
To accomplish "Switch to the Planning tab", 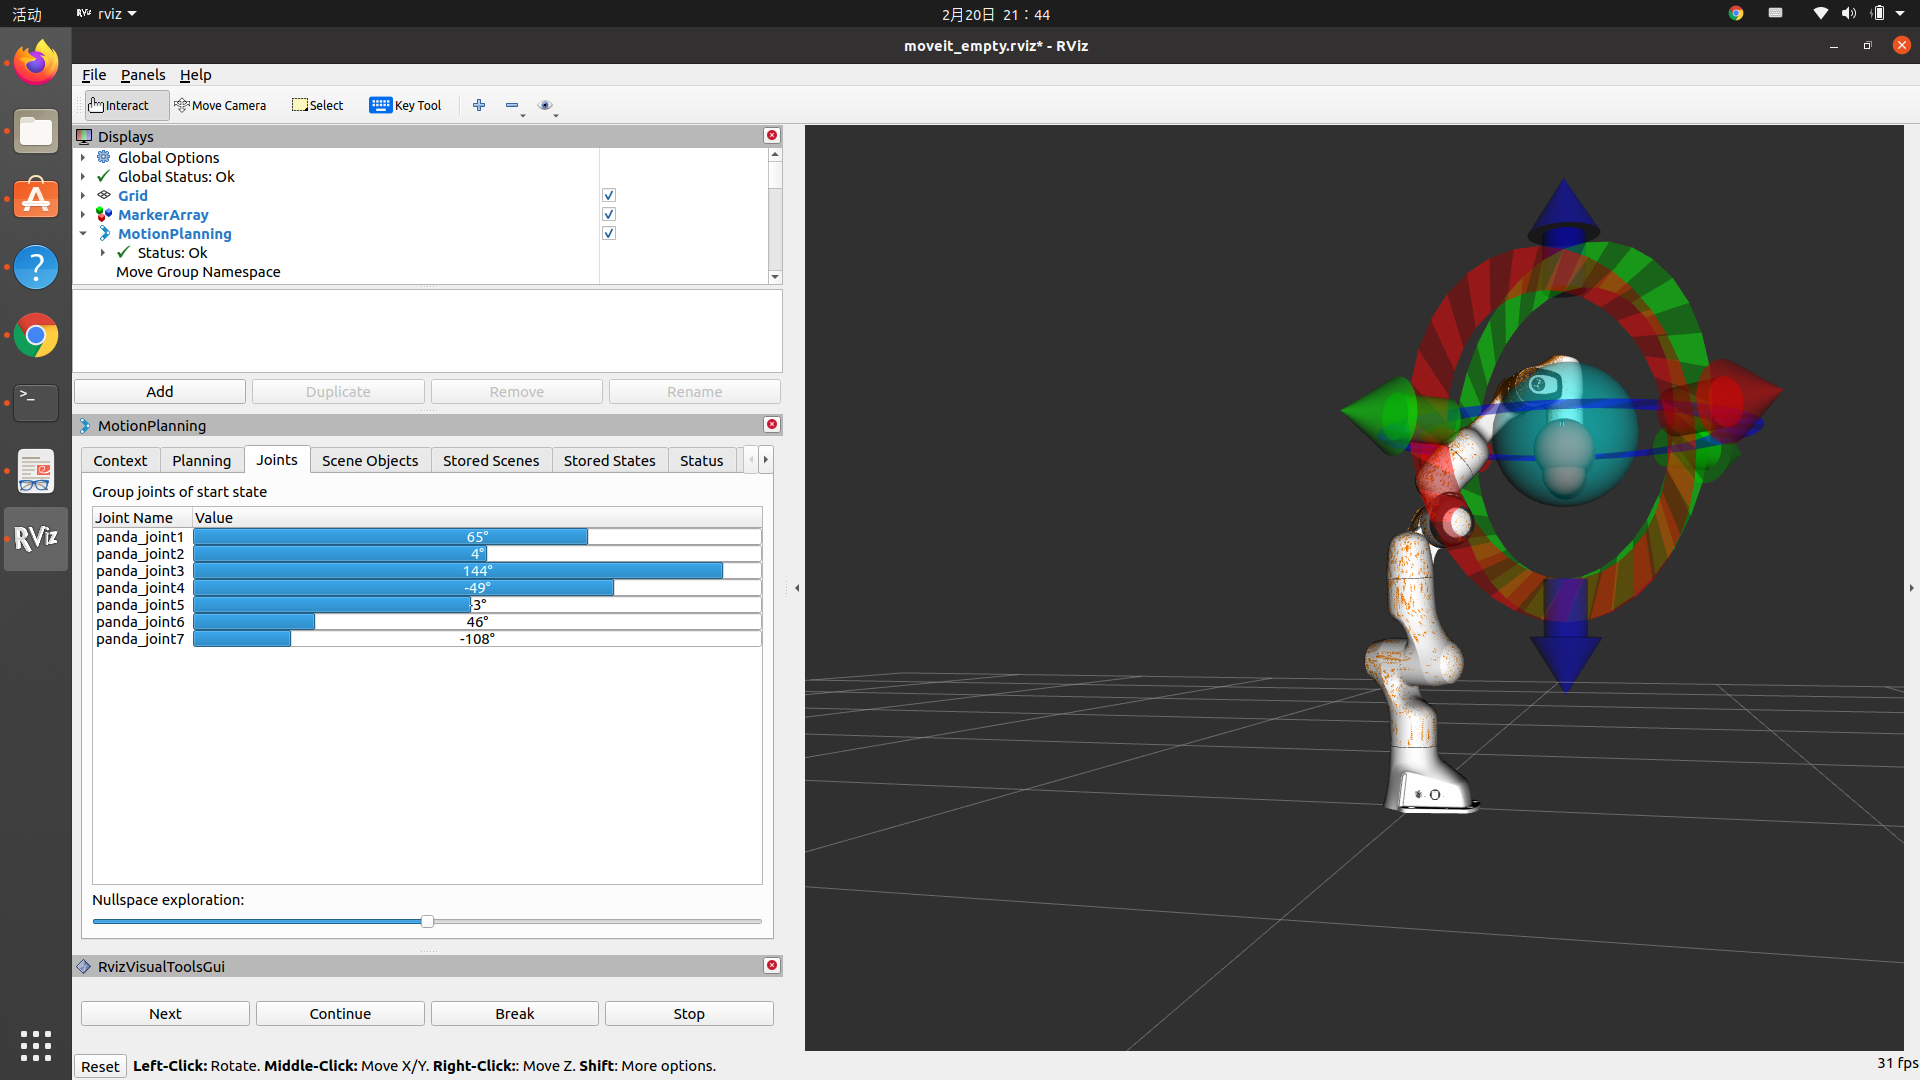I will (x=201, y=460).
